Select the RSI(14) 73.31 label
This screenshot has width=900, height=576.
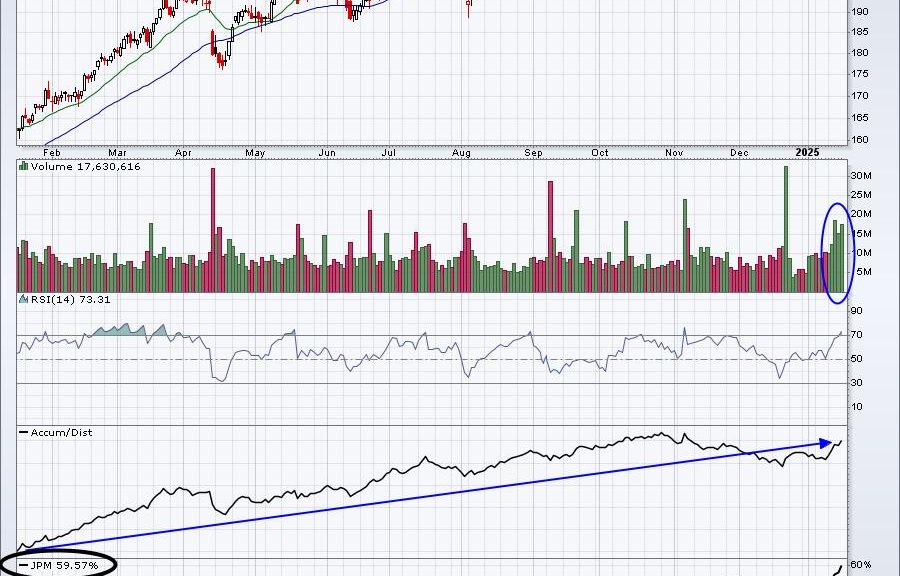(70, 299)
